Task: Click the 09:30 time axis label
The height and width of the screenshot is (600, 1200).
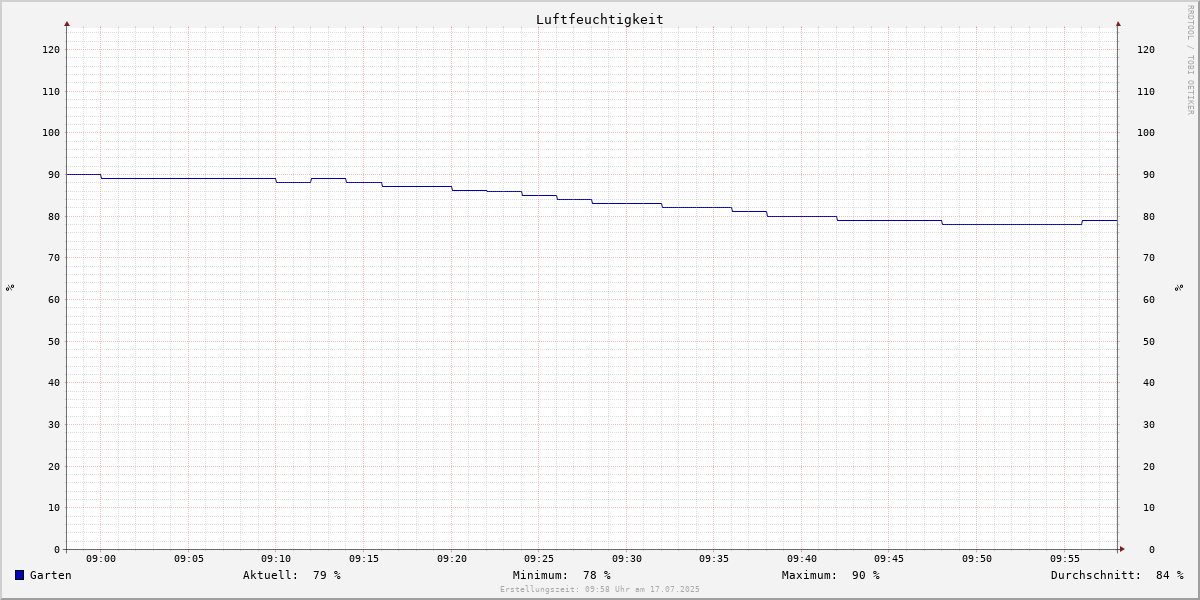Action: pyautogui.click(x=627, y=559)
